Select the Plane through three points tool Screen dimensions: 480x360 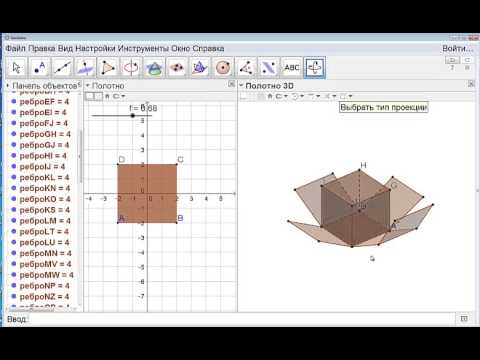177,68
